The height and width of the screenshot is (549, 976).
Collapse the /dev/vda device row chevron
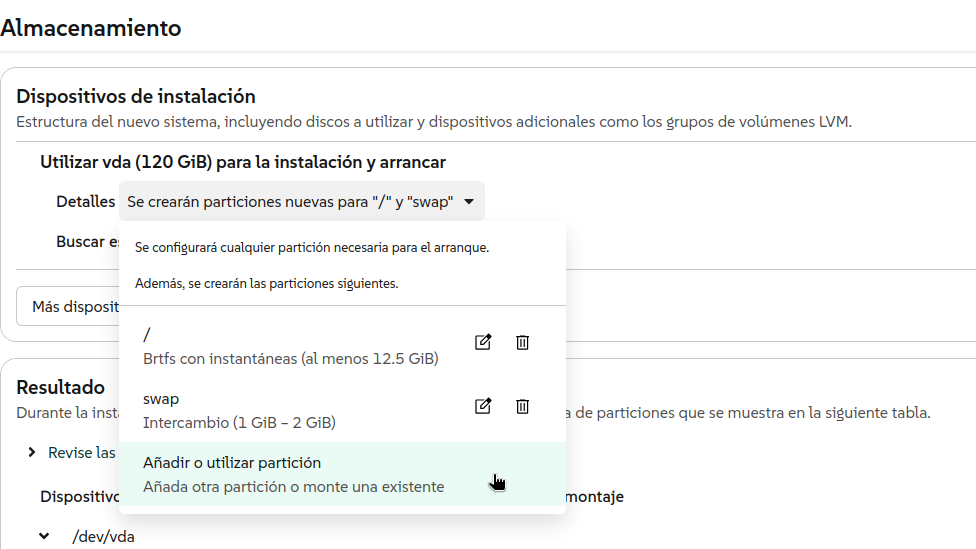tap(44, 537)
